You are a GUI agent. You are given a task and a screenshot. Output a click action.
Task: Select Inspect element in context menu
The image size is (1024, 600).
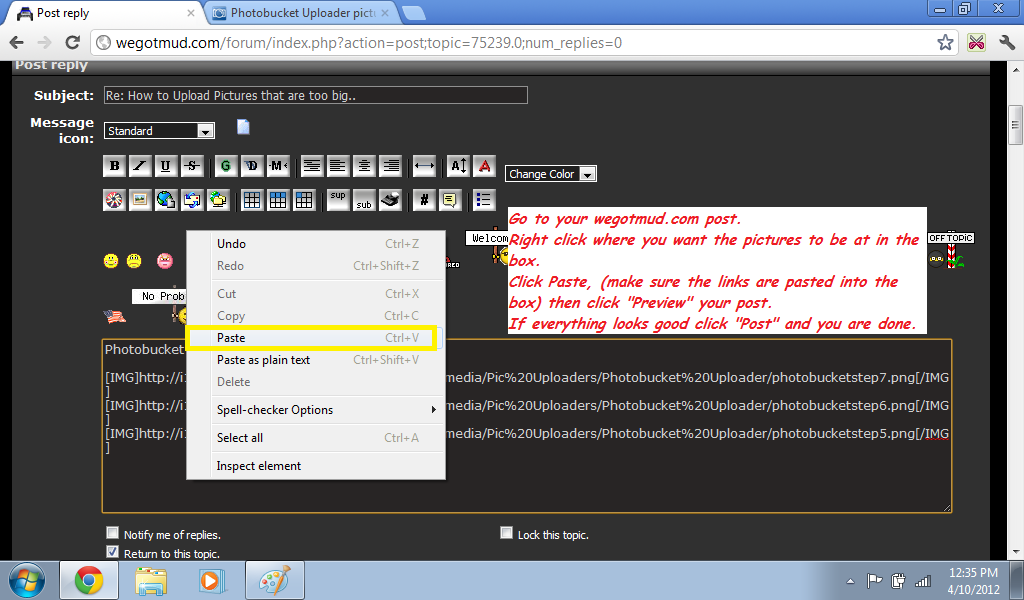[x=259, y=466]
